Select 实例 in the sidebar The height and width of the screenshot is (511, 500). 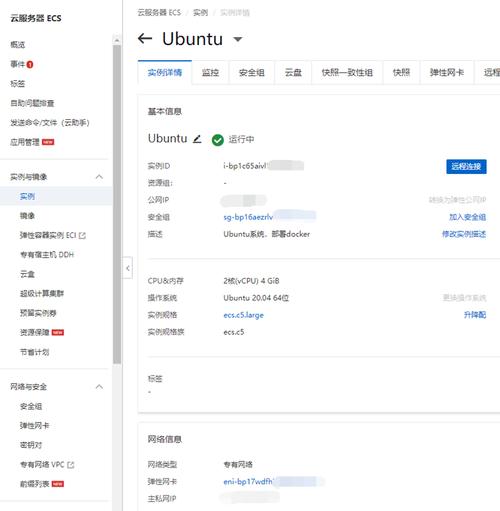pyautogui.click(x=27, y=196)
